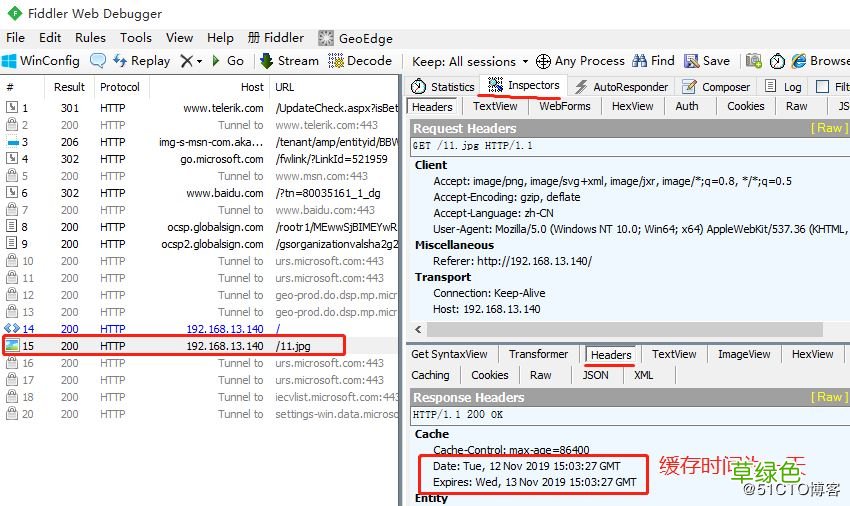Select the ImageView response tab
The width and height of the screenshot is (850, 506).
point(744,354)
